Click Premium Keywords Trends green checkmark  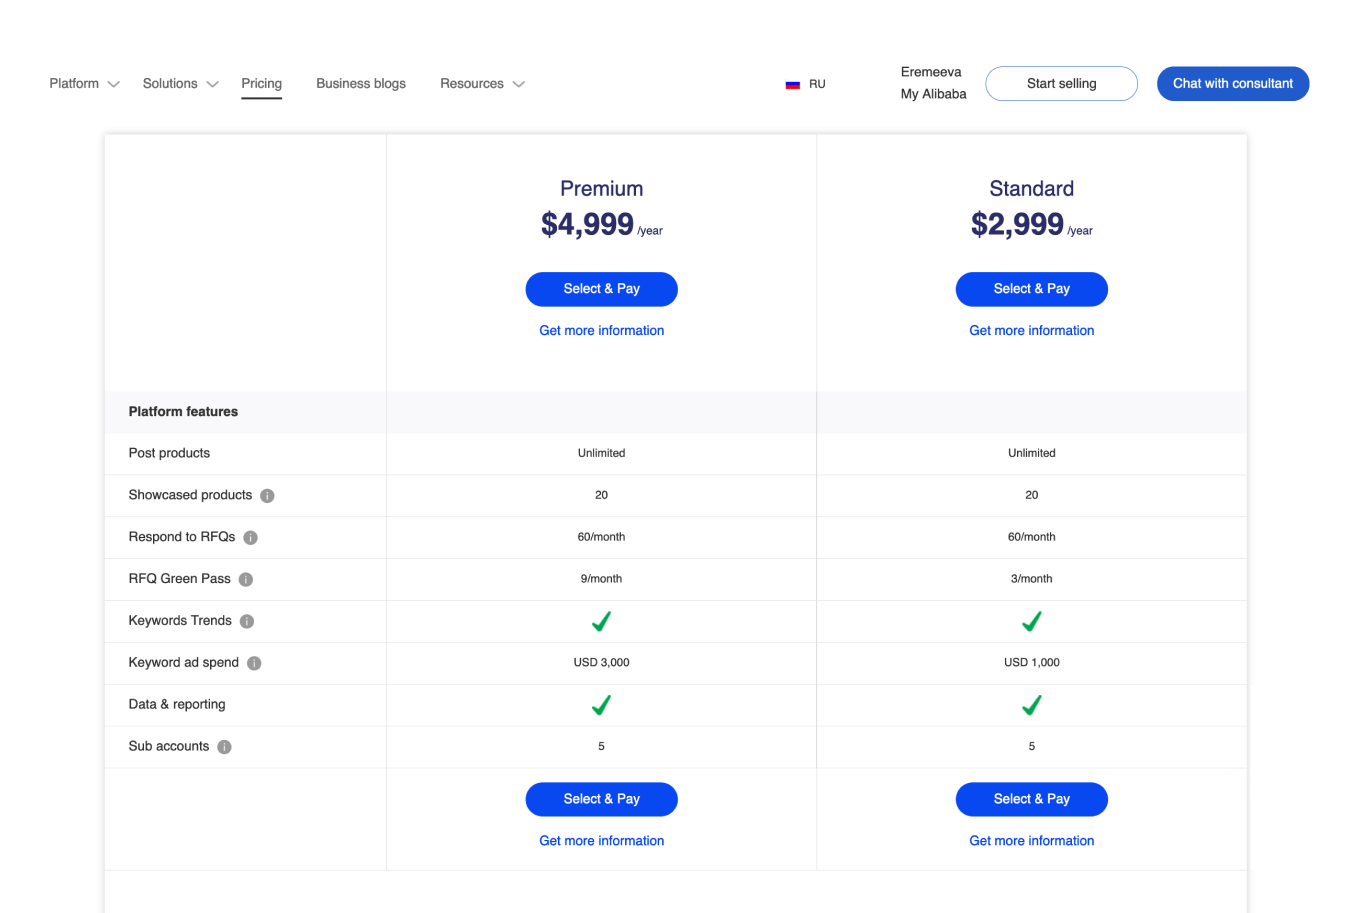click(x=601, y=621)
